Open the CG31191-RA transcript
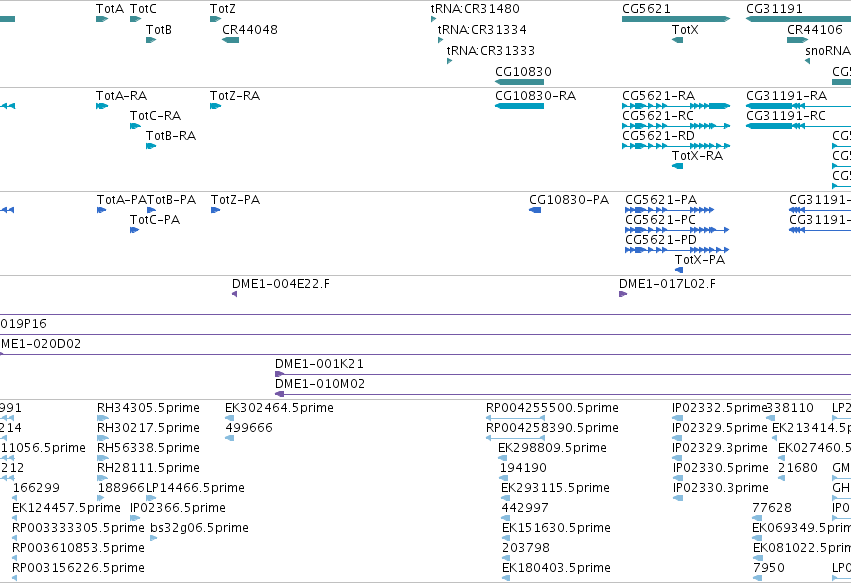The image size is (851, 583). tap(798, 106)
